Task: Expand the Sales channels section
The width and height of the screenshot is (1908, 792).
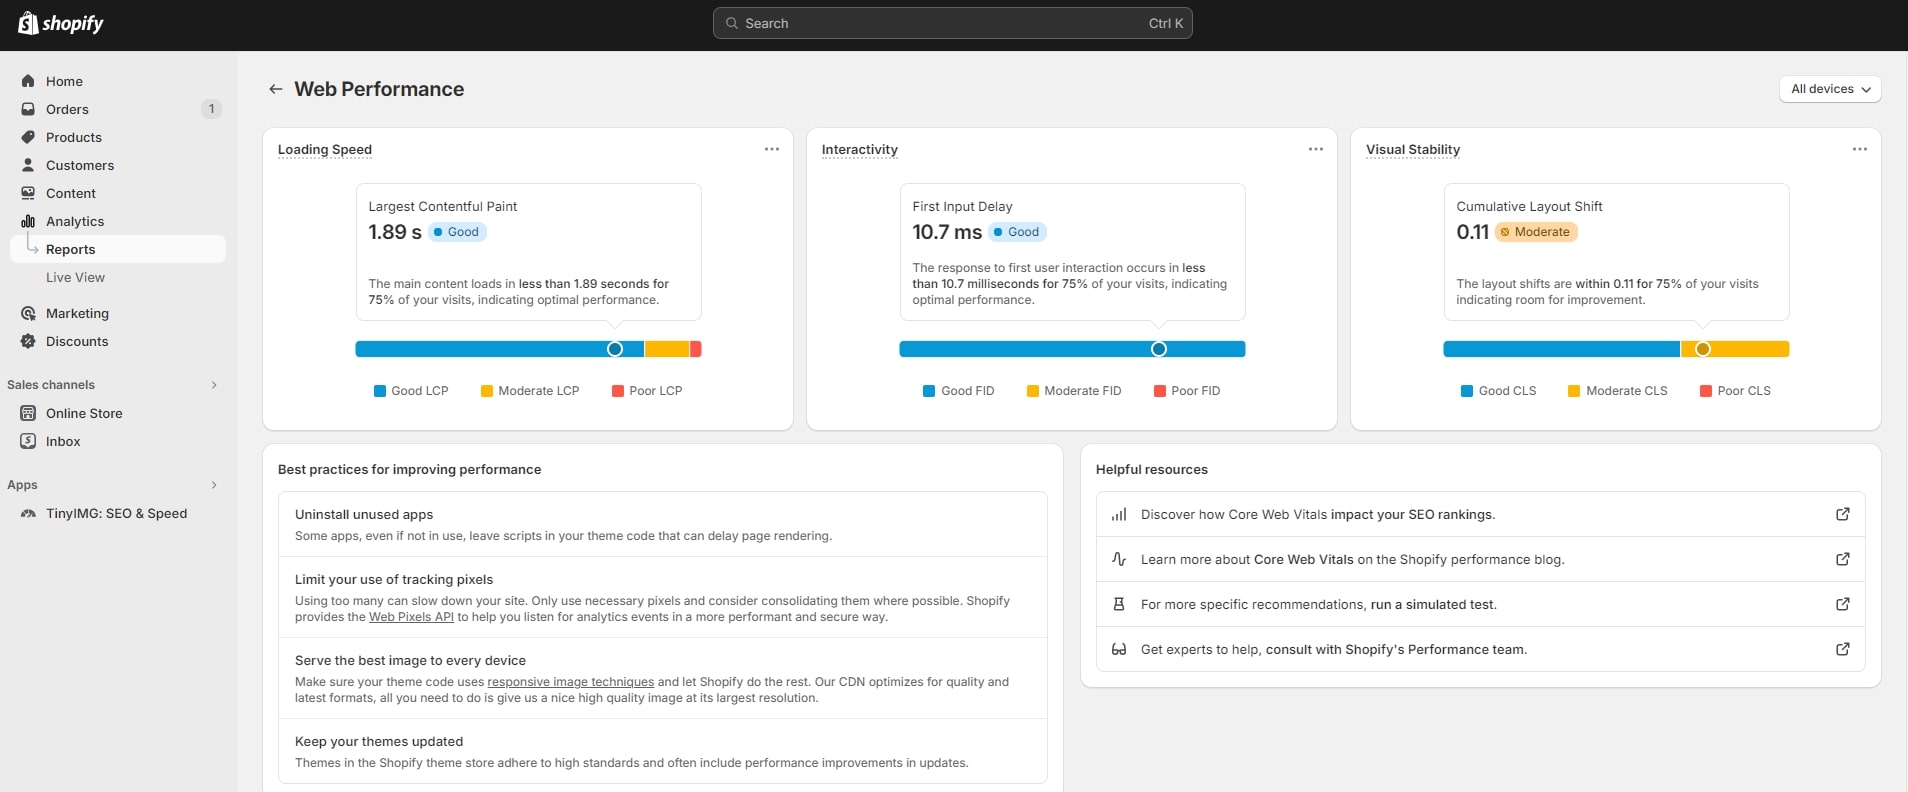Action: pyautogui.click(x=214, y=385)
